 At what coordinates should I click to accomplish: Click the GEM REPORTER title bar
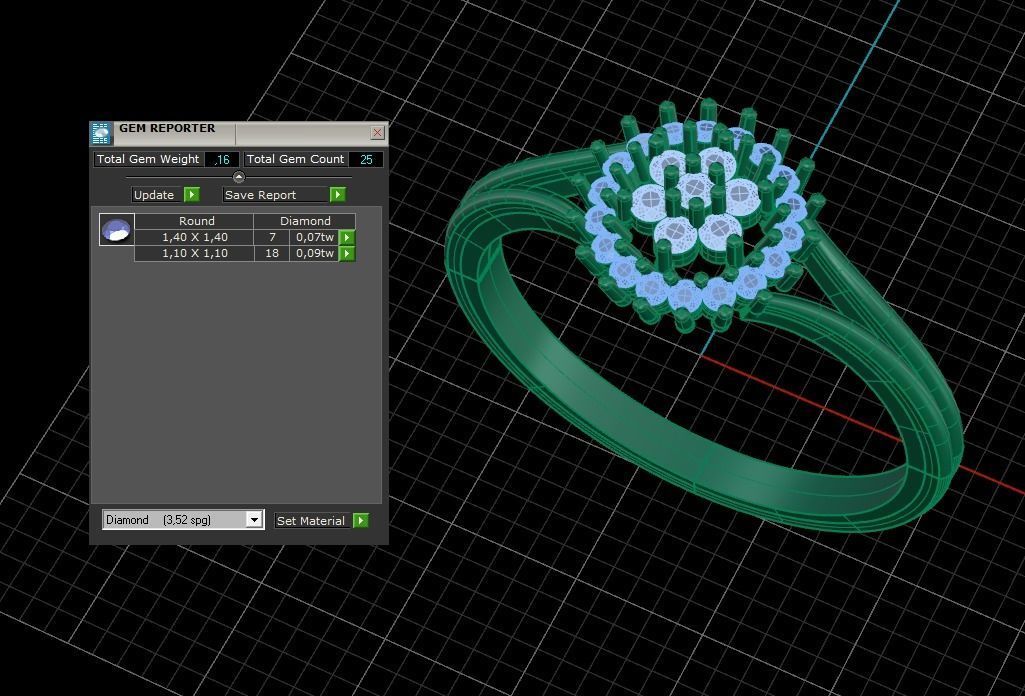239,133
